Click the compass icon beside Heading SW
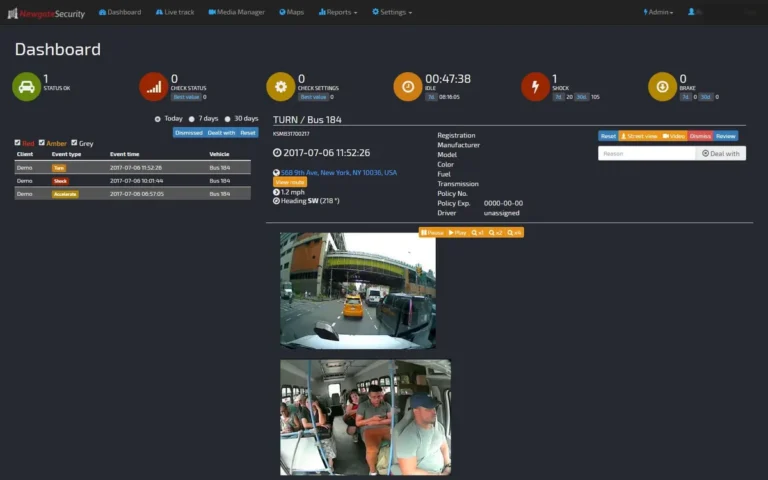Screen dimensions: 768x480 point(276,201)
